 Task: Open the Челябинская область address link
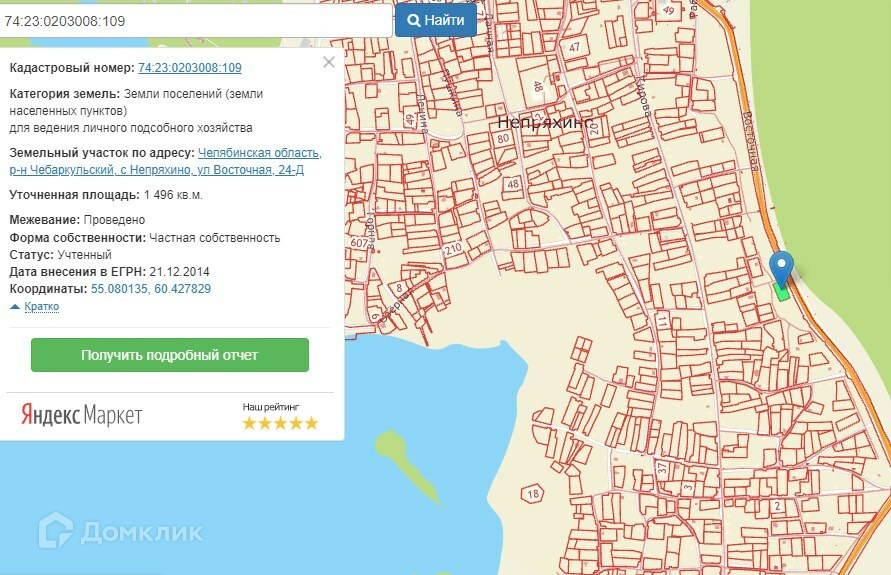(165, 161)
